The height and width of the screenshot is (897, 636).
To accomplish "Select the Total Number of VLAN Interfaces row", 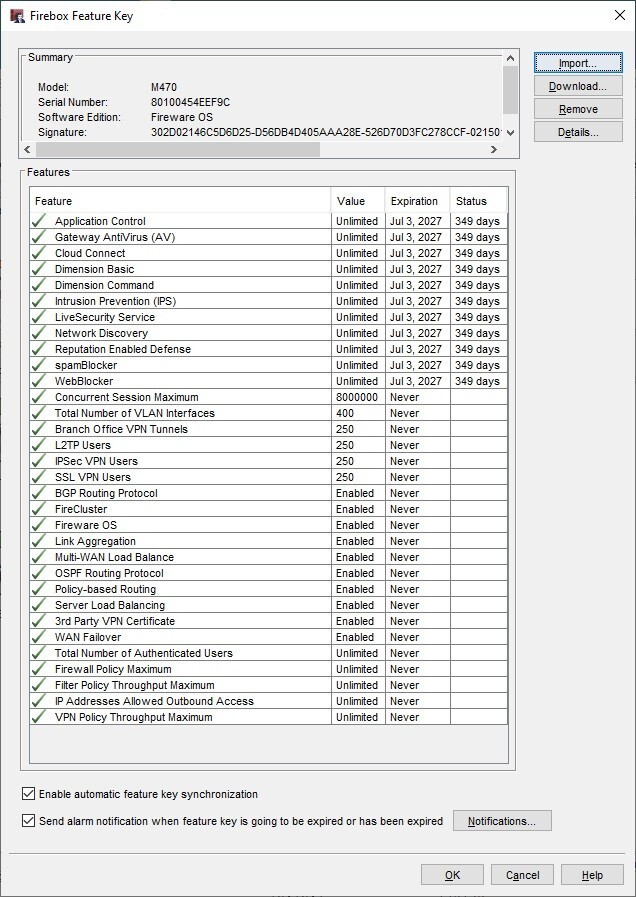I will point(269,413).
